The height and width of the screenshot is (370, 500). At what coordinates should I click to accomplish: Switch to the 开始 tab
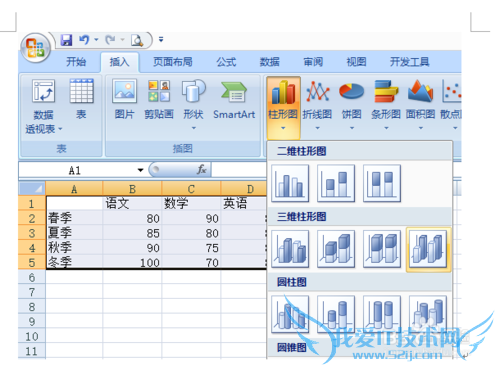tap(76, 62)
